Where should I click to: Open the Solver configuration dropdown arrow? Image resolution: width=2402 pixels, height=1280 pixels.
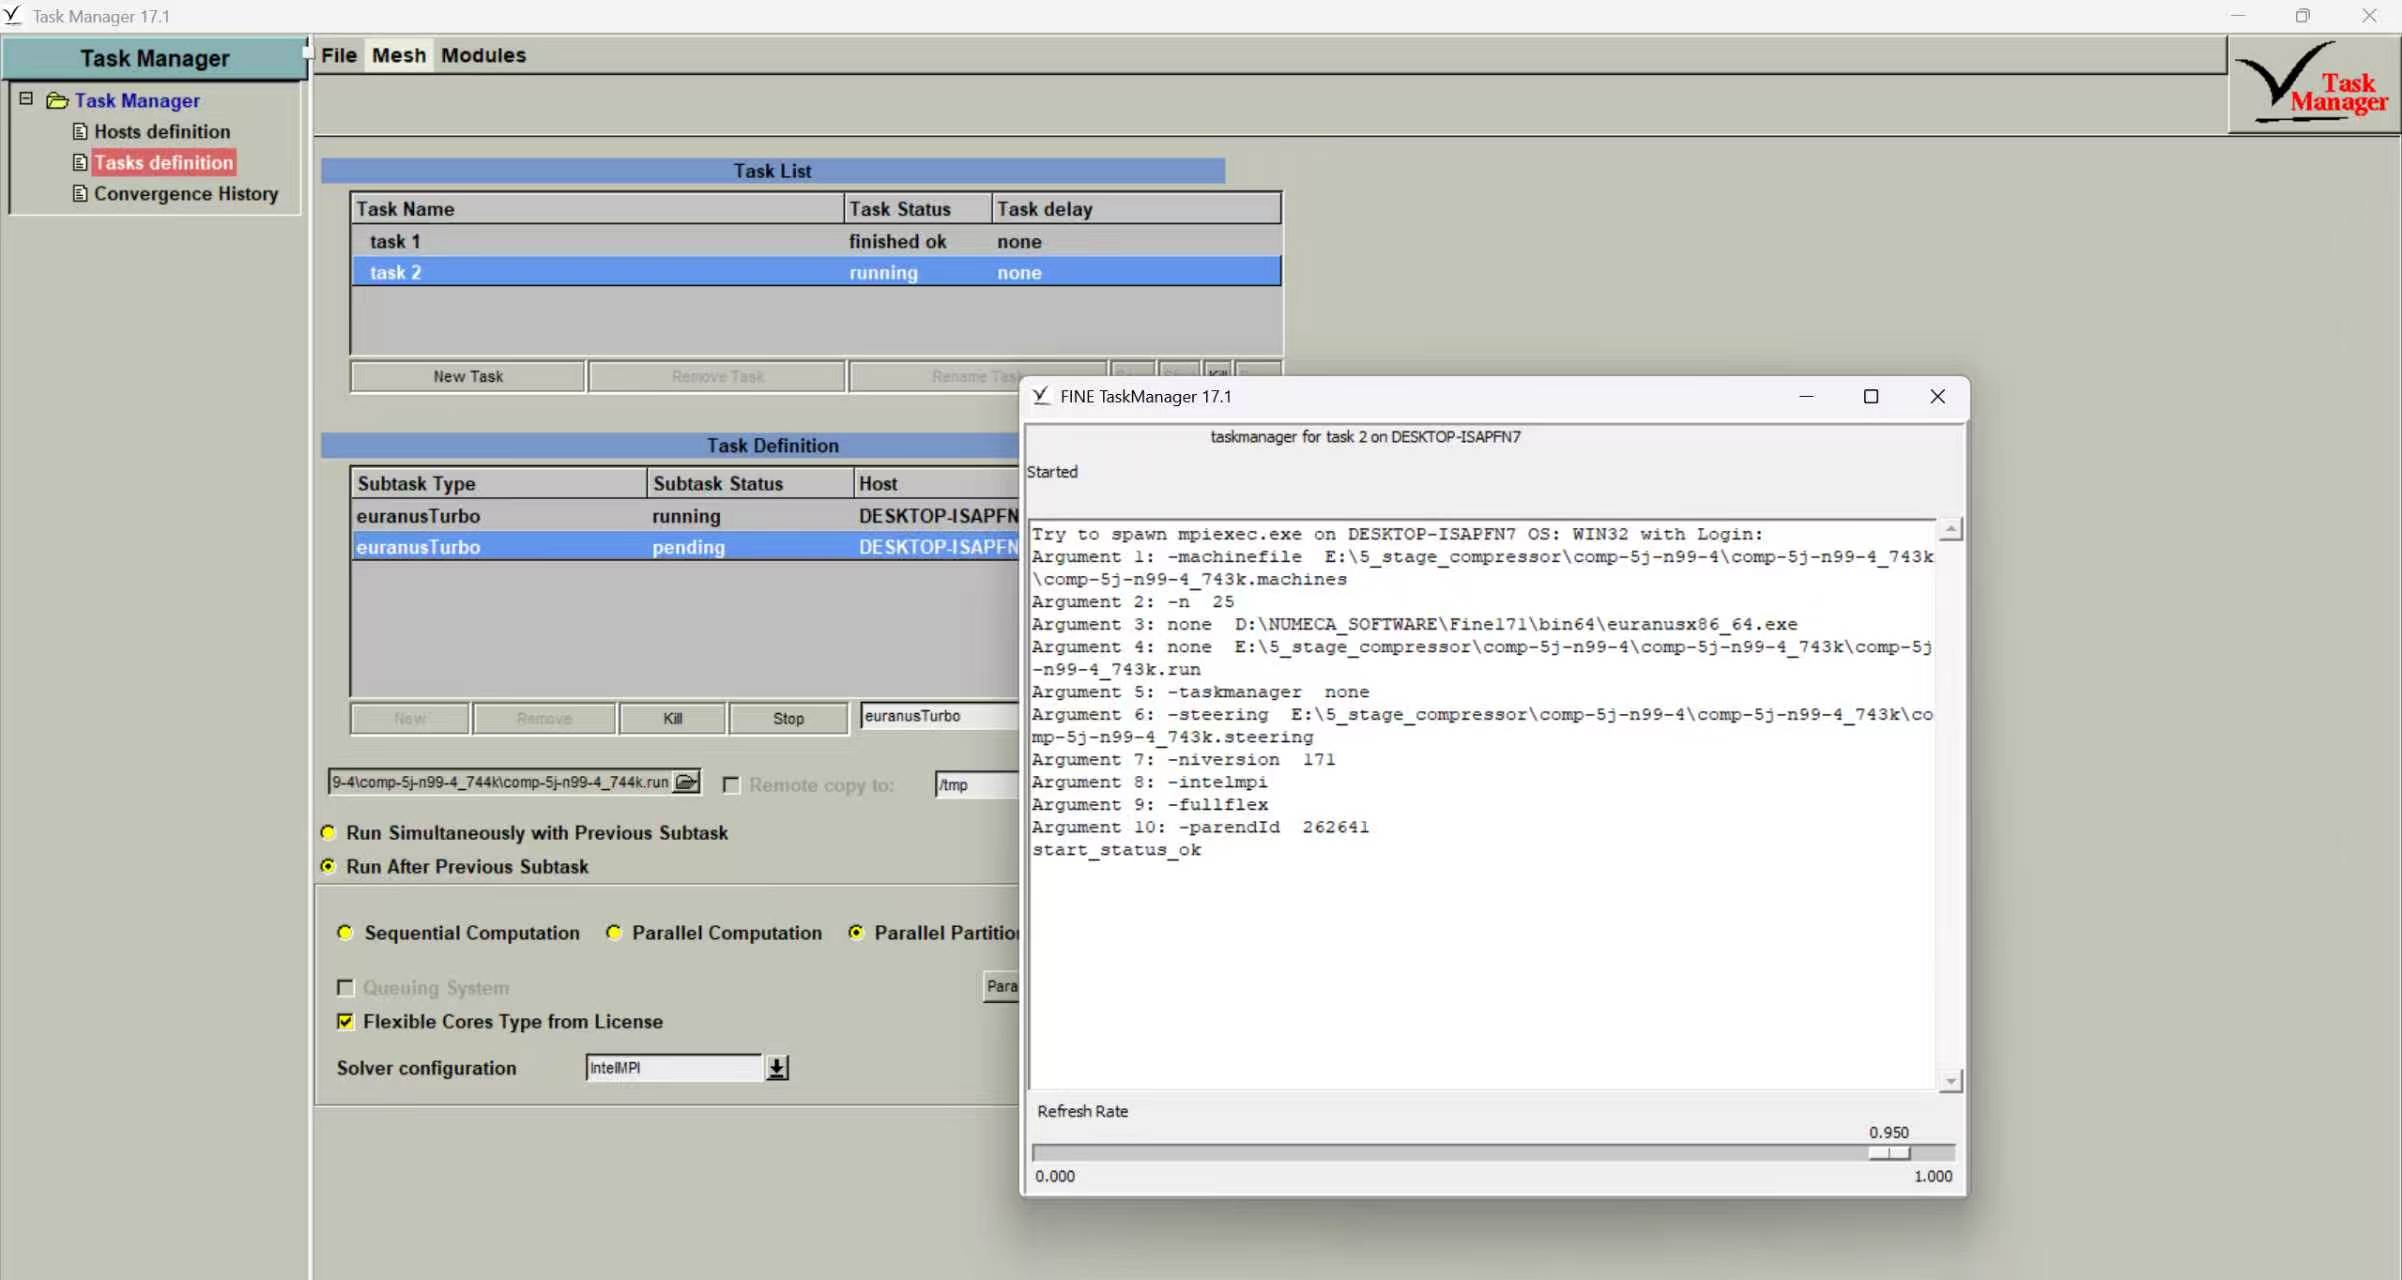click(777, 1068)
